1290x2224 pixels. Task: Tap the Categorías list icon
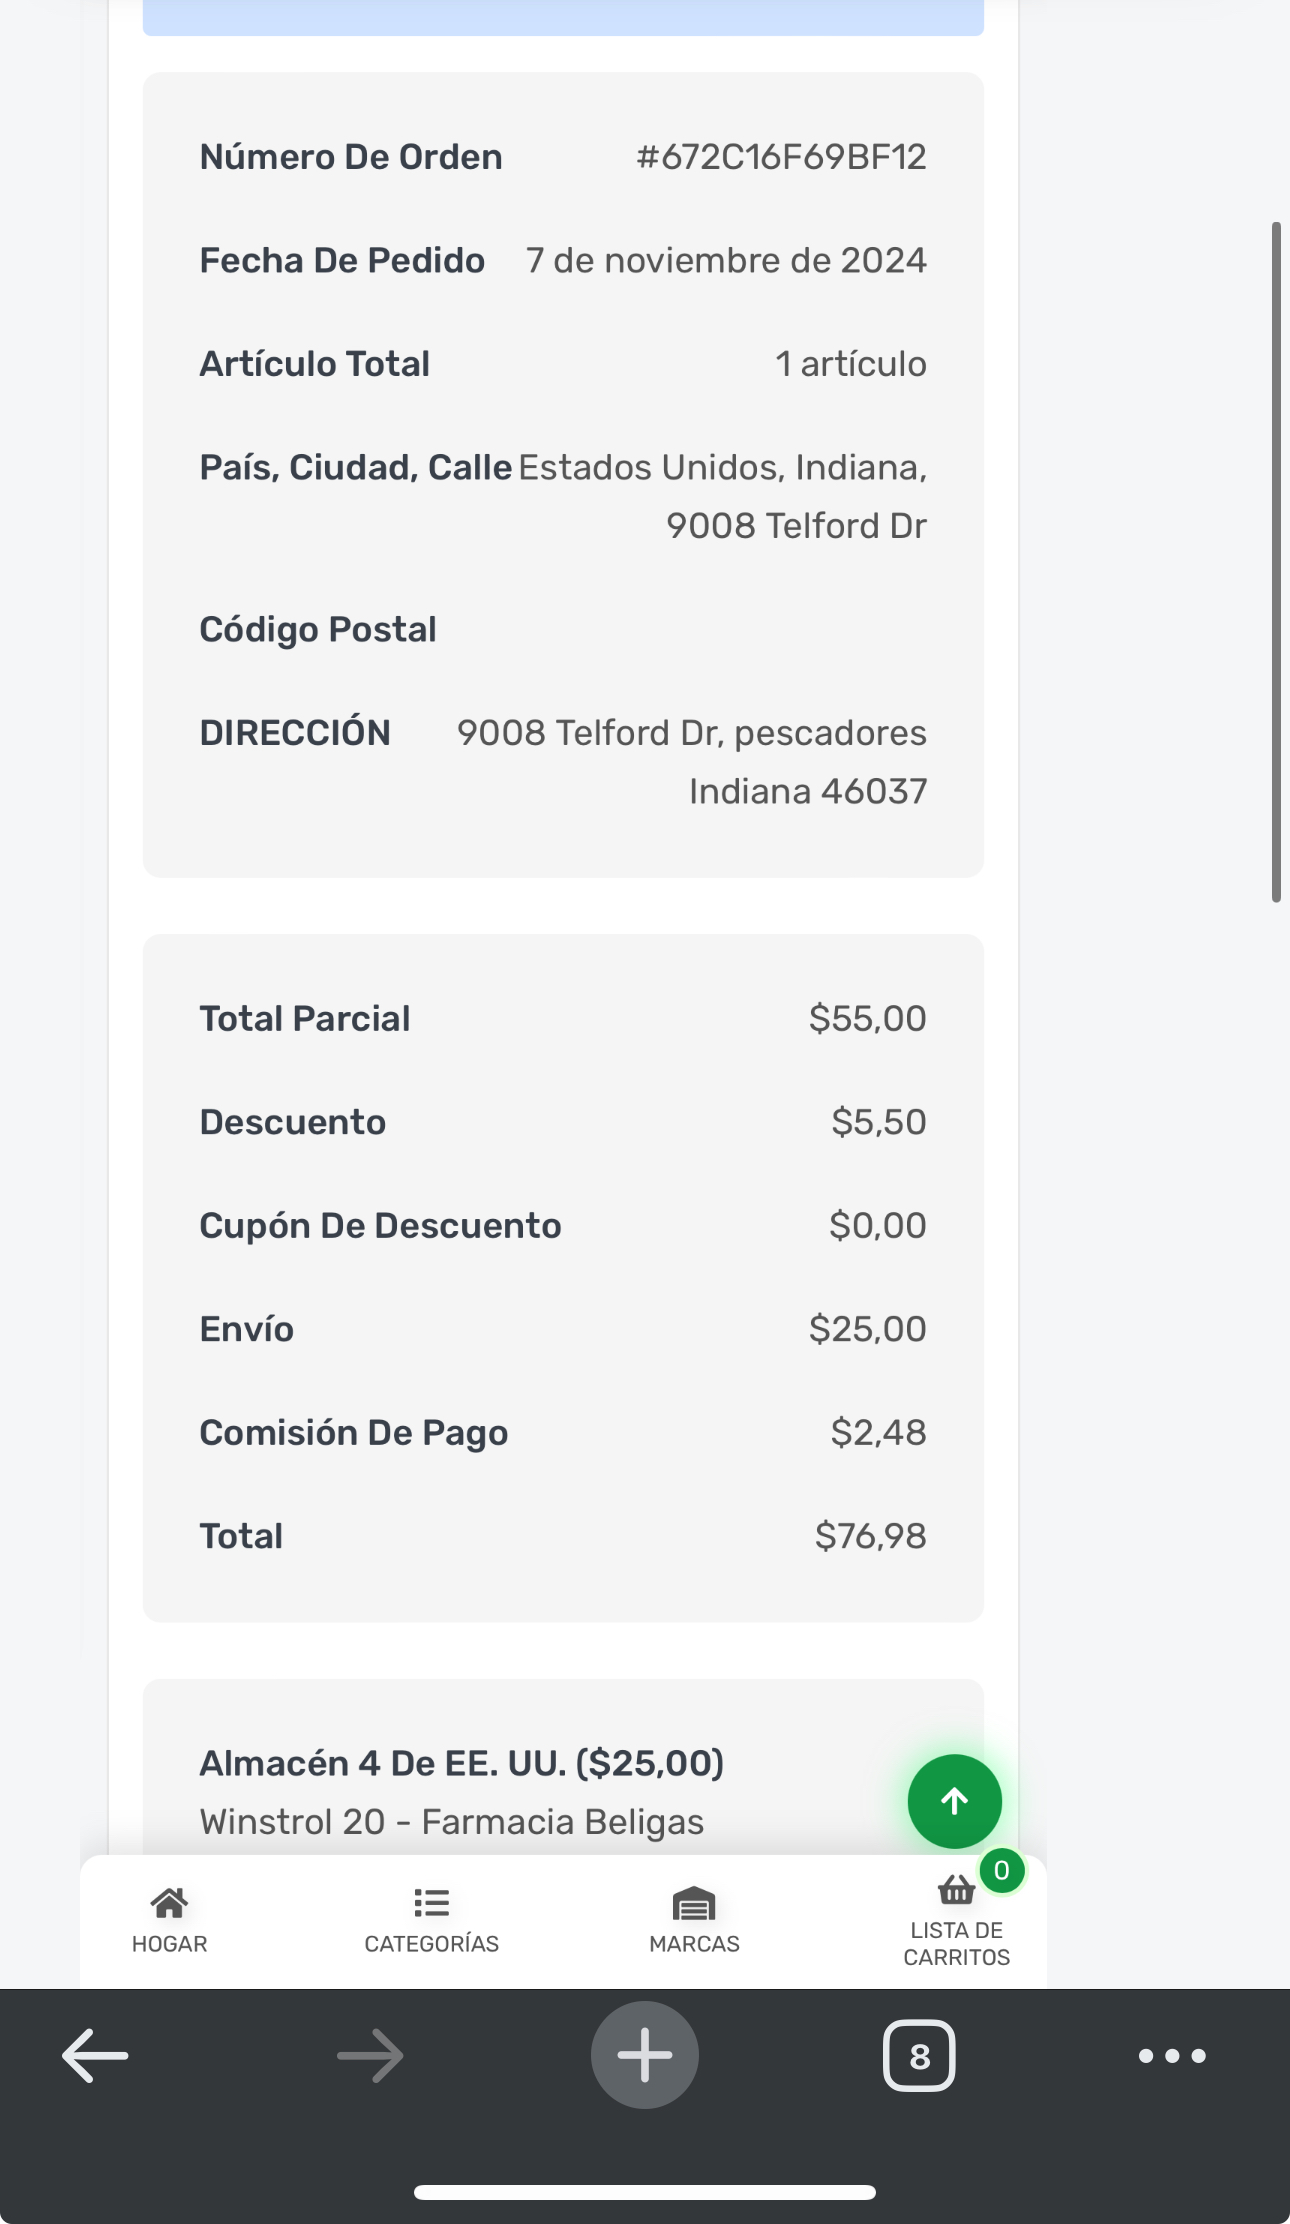[x=431, y=1903]
